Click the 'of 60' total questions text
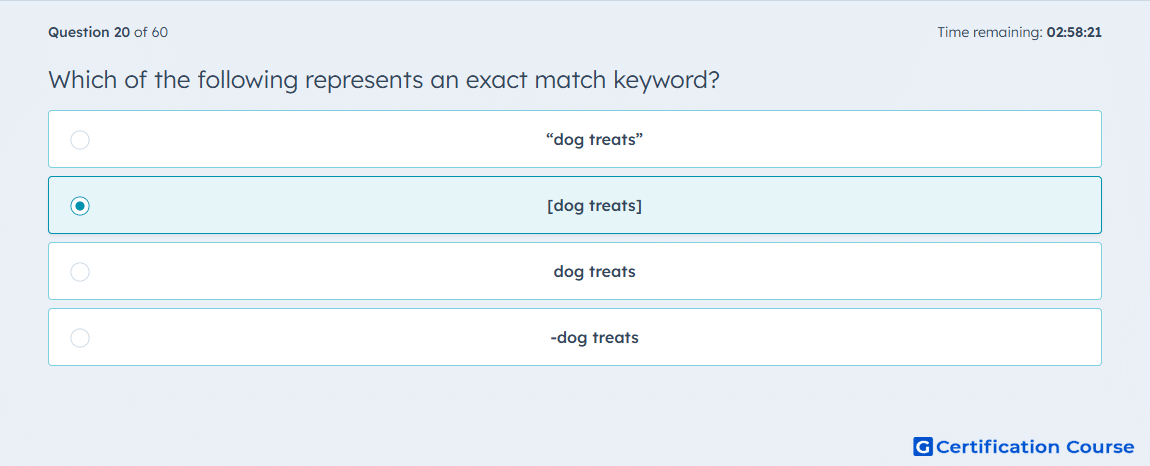 [151, 32]
